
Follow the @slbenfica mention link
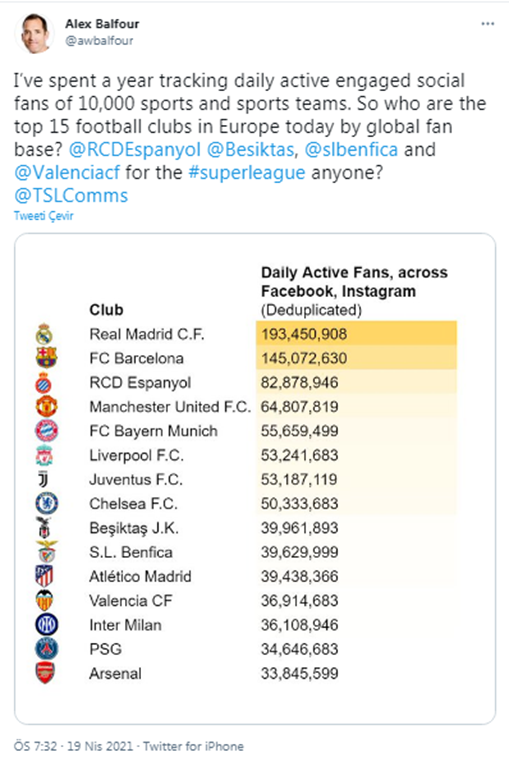coord(352,149)
